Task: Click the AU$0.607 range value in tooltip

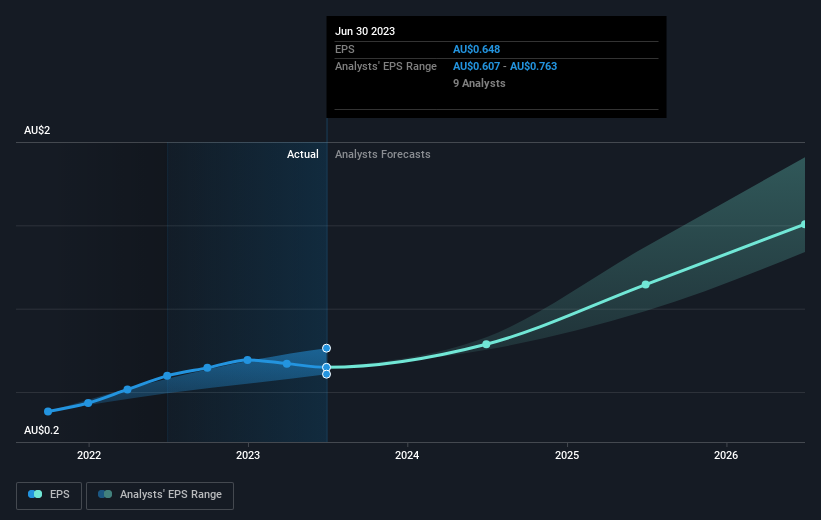Action: (476, 67)
